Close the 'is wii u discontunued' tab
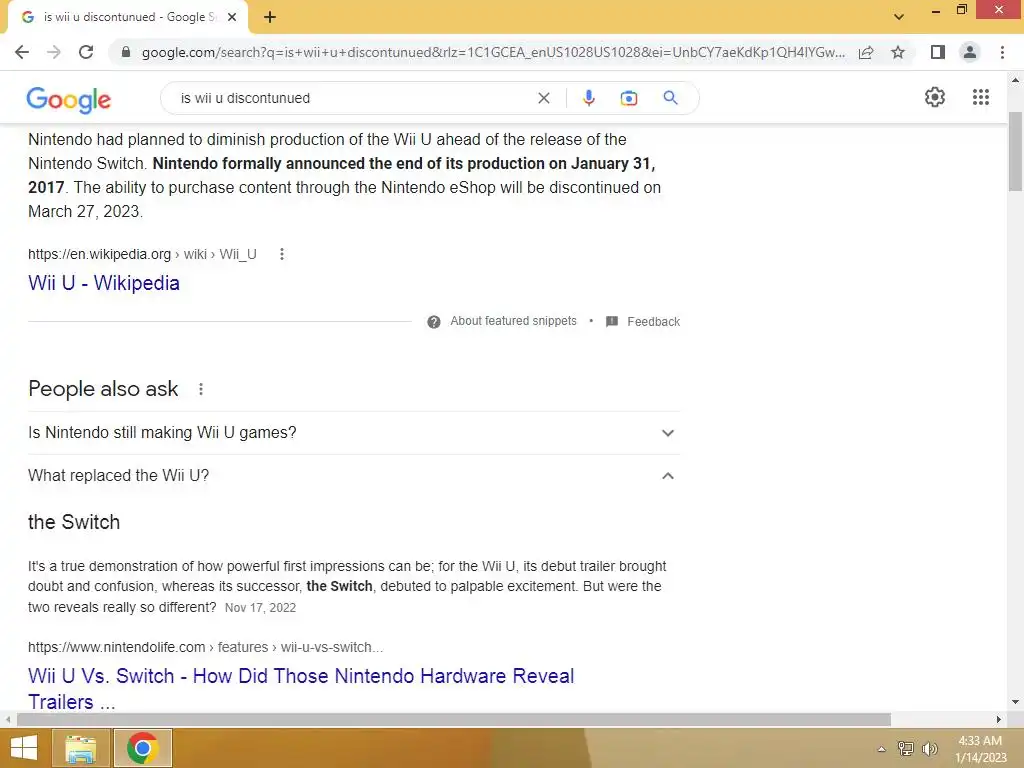1024x768 pixels. click(232, 17)
